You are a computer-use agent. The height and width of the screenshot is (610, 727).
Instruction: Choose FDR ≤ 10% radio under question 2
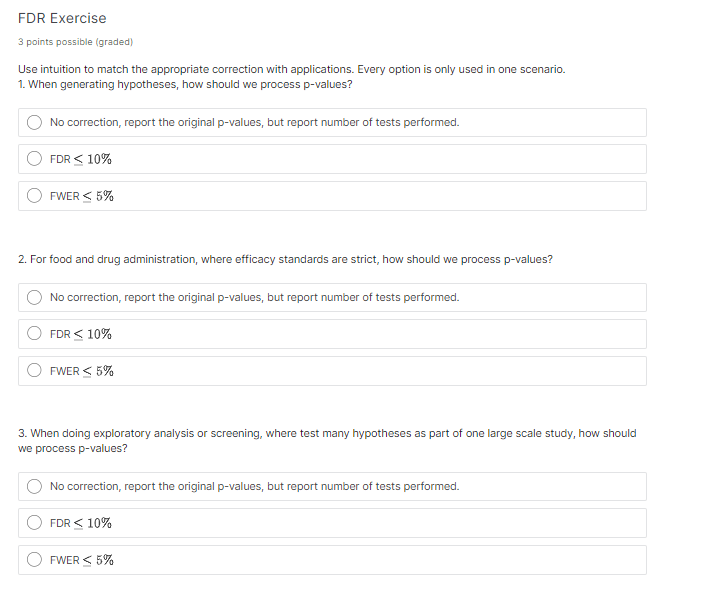point(34,333)
